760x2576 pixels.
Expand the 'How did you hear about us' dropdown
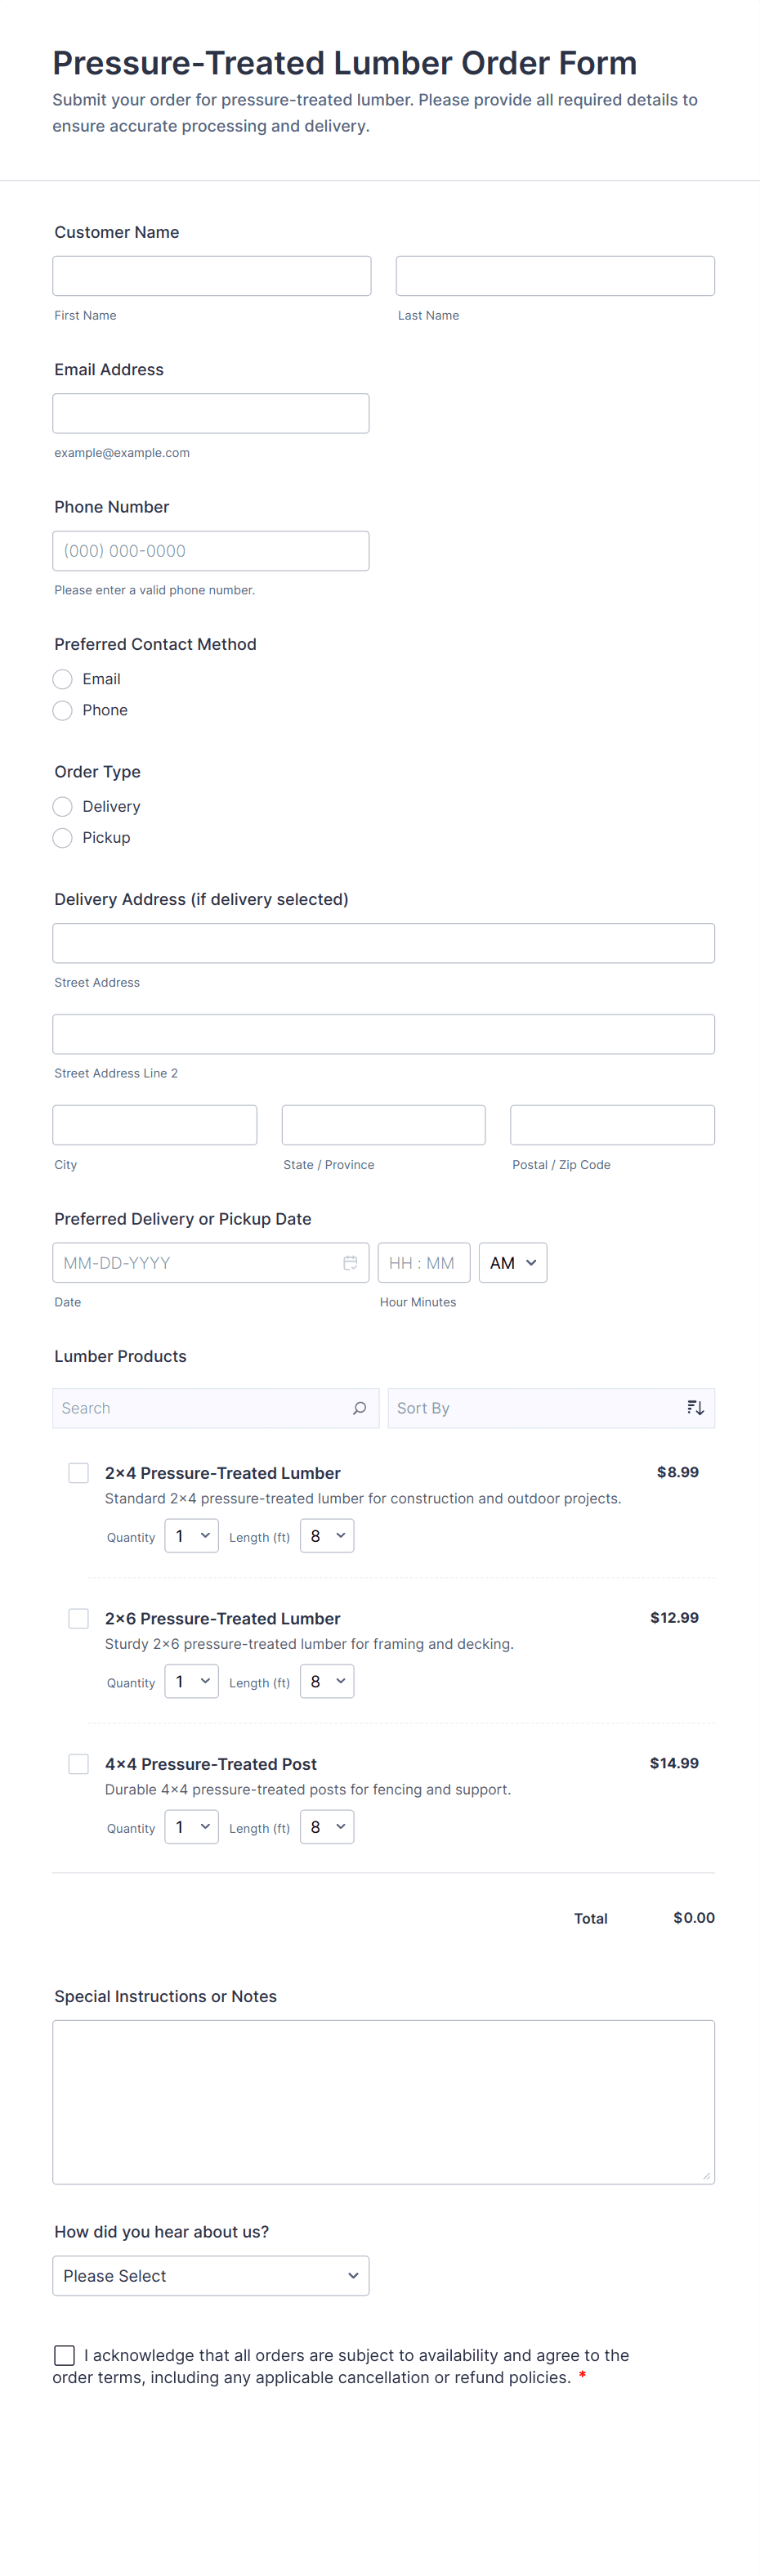[210, 2275]
